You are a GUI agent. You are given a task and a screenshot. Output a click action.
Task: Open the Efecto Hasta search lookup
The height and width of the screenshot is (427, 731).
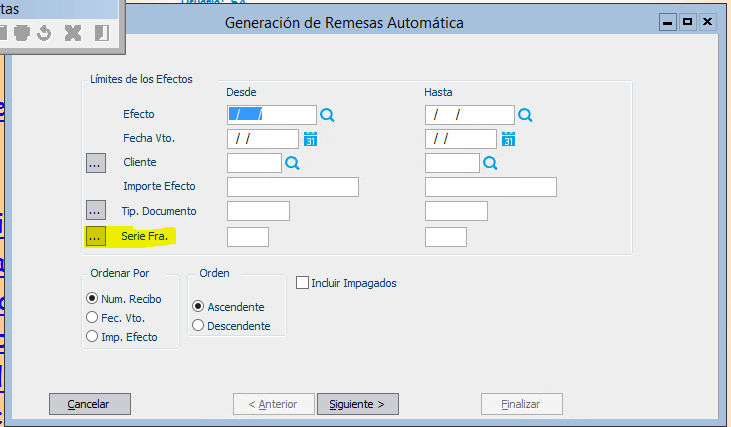525,115
